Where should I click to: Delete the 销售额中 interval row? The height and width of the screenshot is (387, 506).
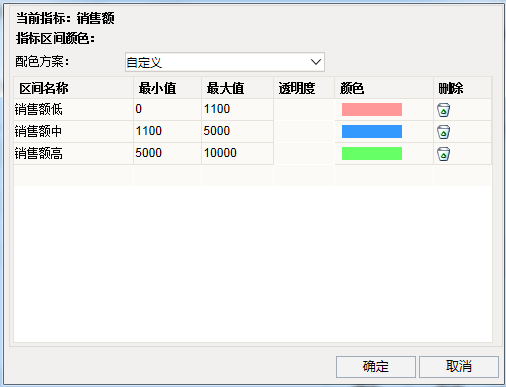(x=443, y=132)
